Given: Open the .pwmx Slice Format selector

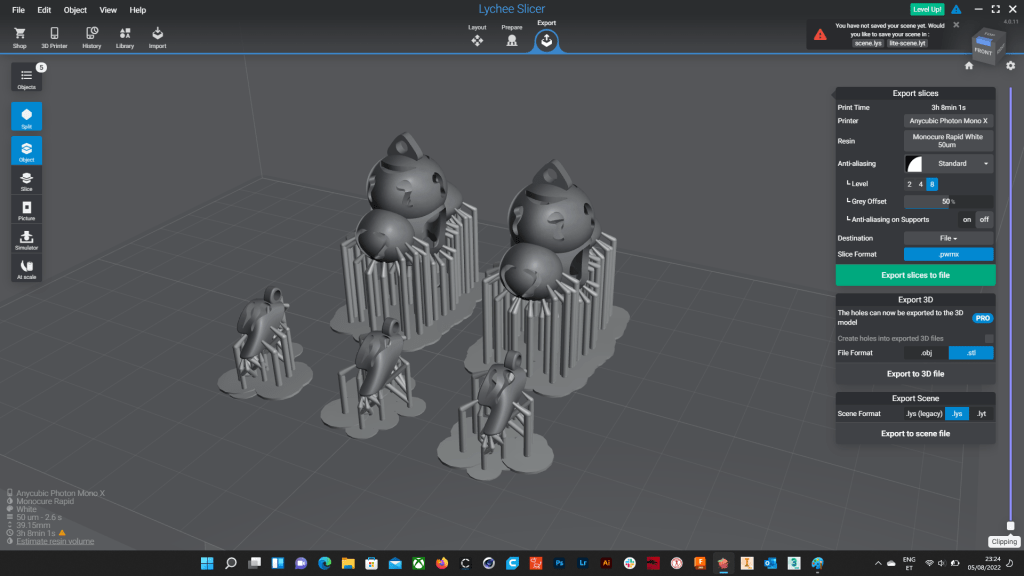Looking at the screenshot, I should click(947, 255).
